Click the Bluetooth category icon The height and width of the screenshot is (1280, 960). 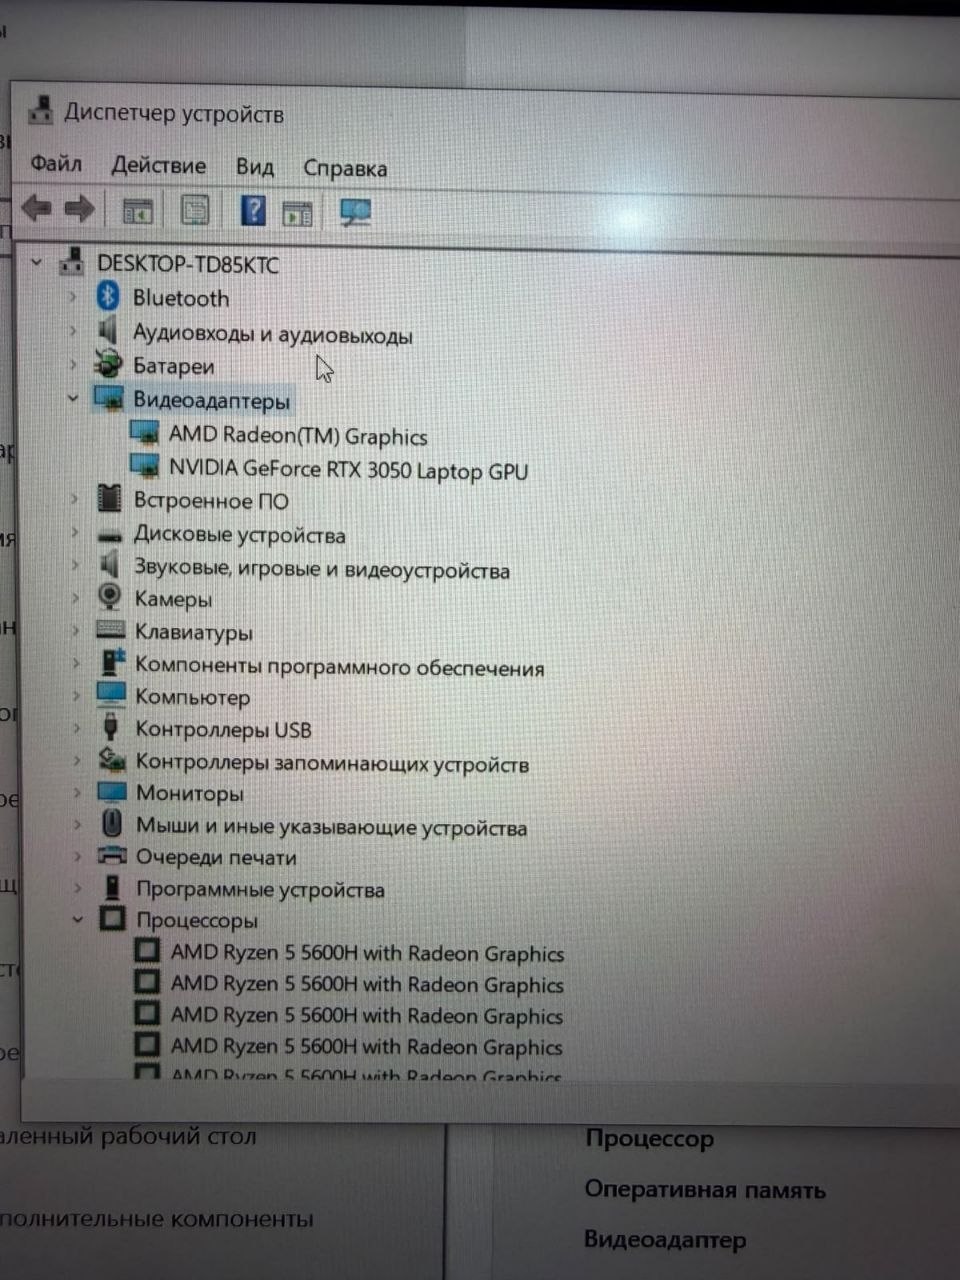point(108,296)
